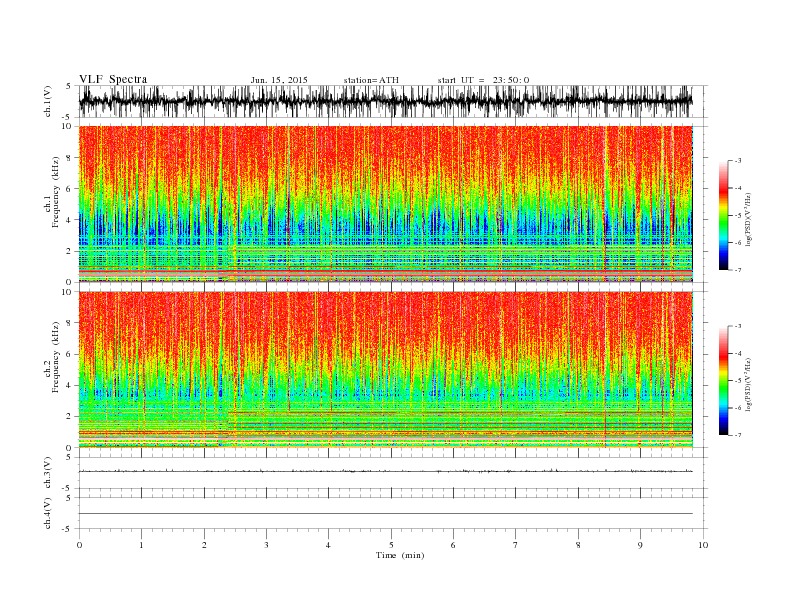Click the '8' kHz tick on ch.1 spectrogram

coord(69,158)
